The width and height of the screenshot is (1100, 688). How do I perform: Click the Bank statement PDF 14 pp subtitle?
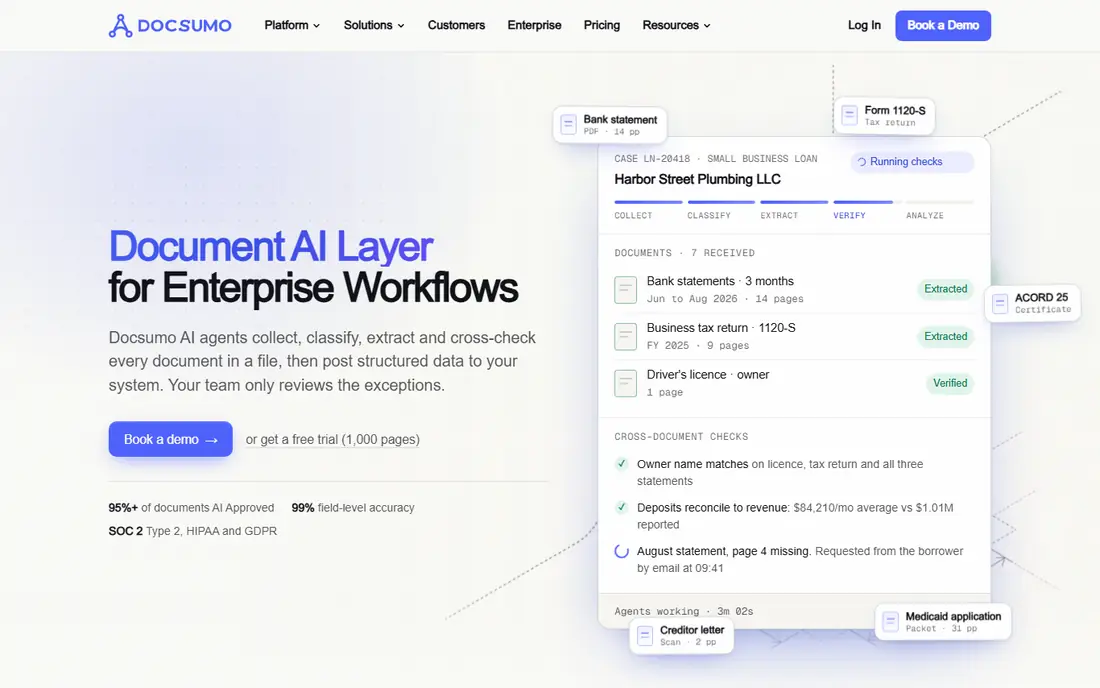pyautogui.click(x=612, y=132)
